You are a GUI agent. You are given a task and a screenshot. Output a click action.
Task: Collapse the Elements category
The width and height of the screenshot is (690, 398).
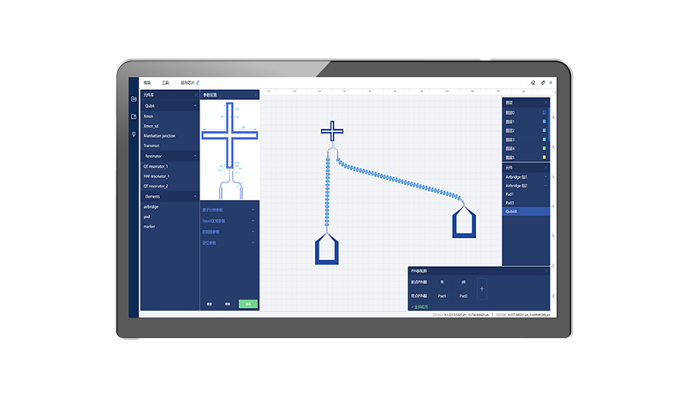tap(195, 196)
